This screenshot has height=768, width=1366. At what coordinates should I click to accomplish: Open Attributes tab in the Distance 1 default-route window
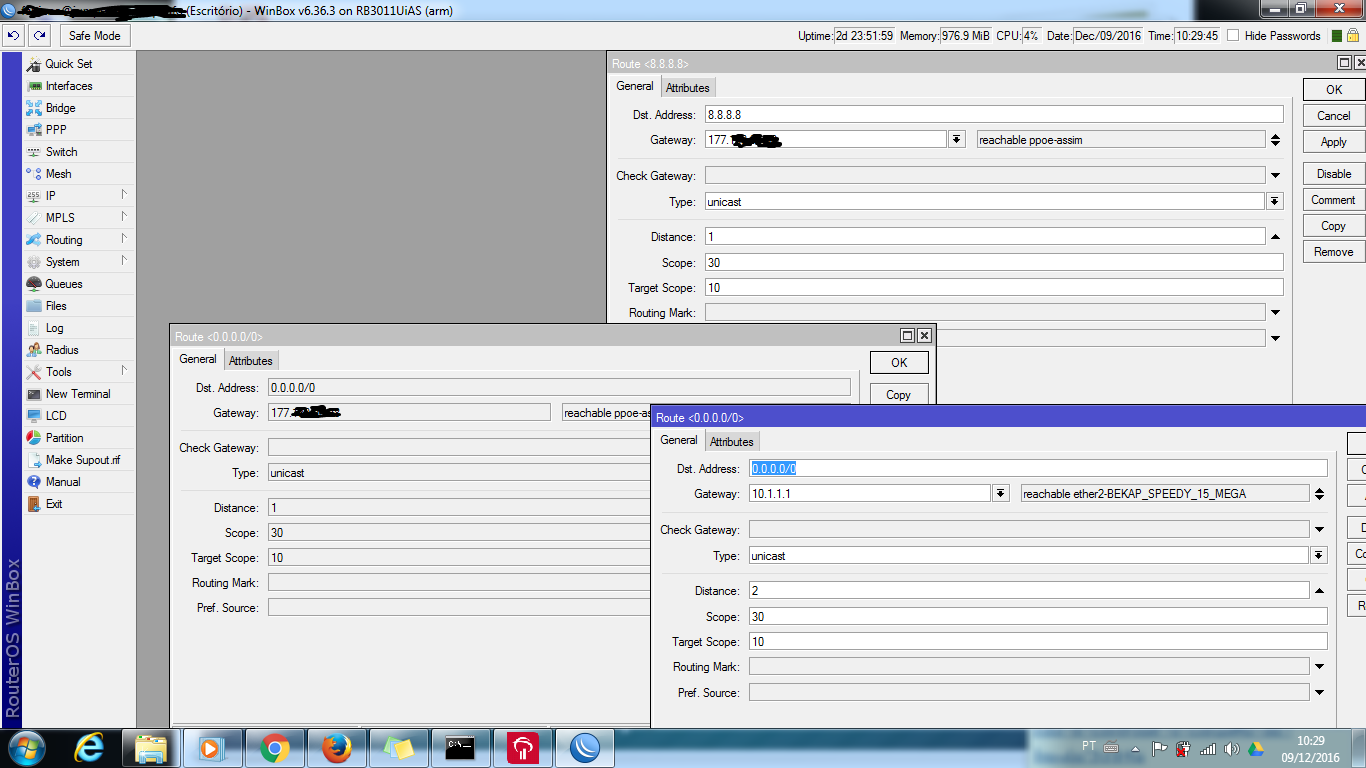[x=251, y=361]
